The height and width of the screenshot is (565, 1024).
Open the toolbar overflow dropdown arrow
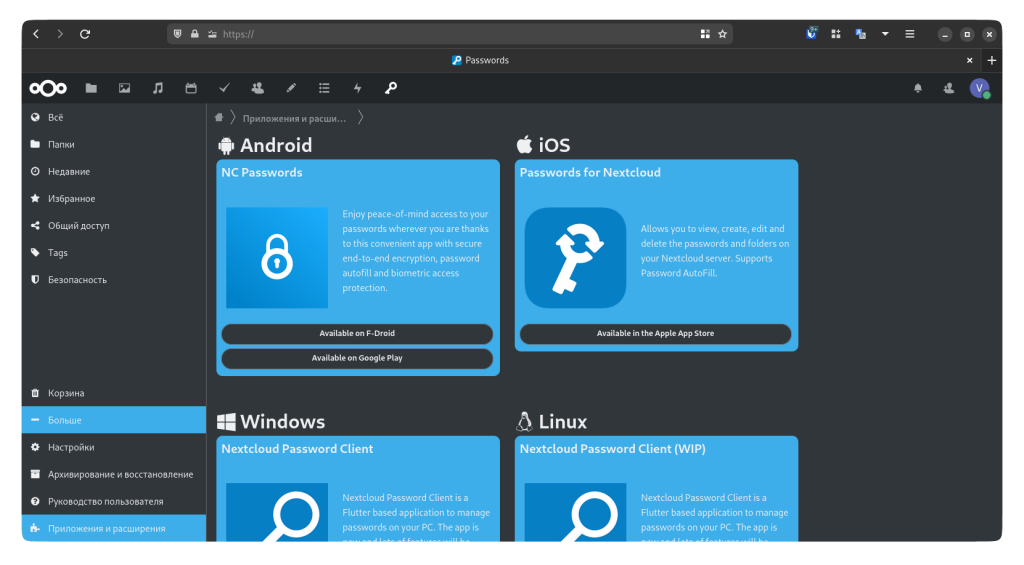click(x=885, y=34)
